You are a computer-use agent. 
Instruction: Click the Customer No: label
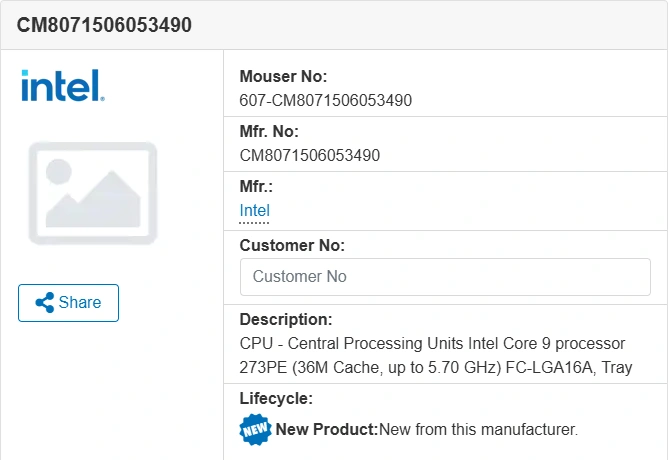pyautogui.click(x=292, y=245)
